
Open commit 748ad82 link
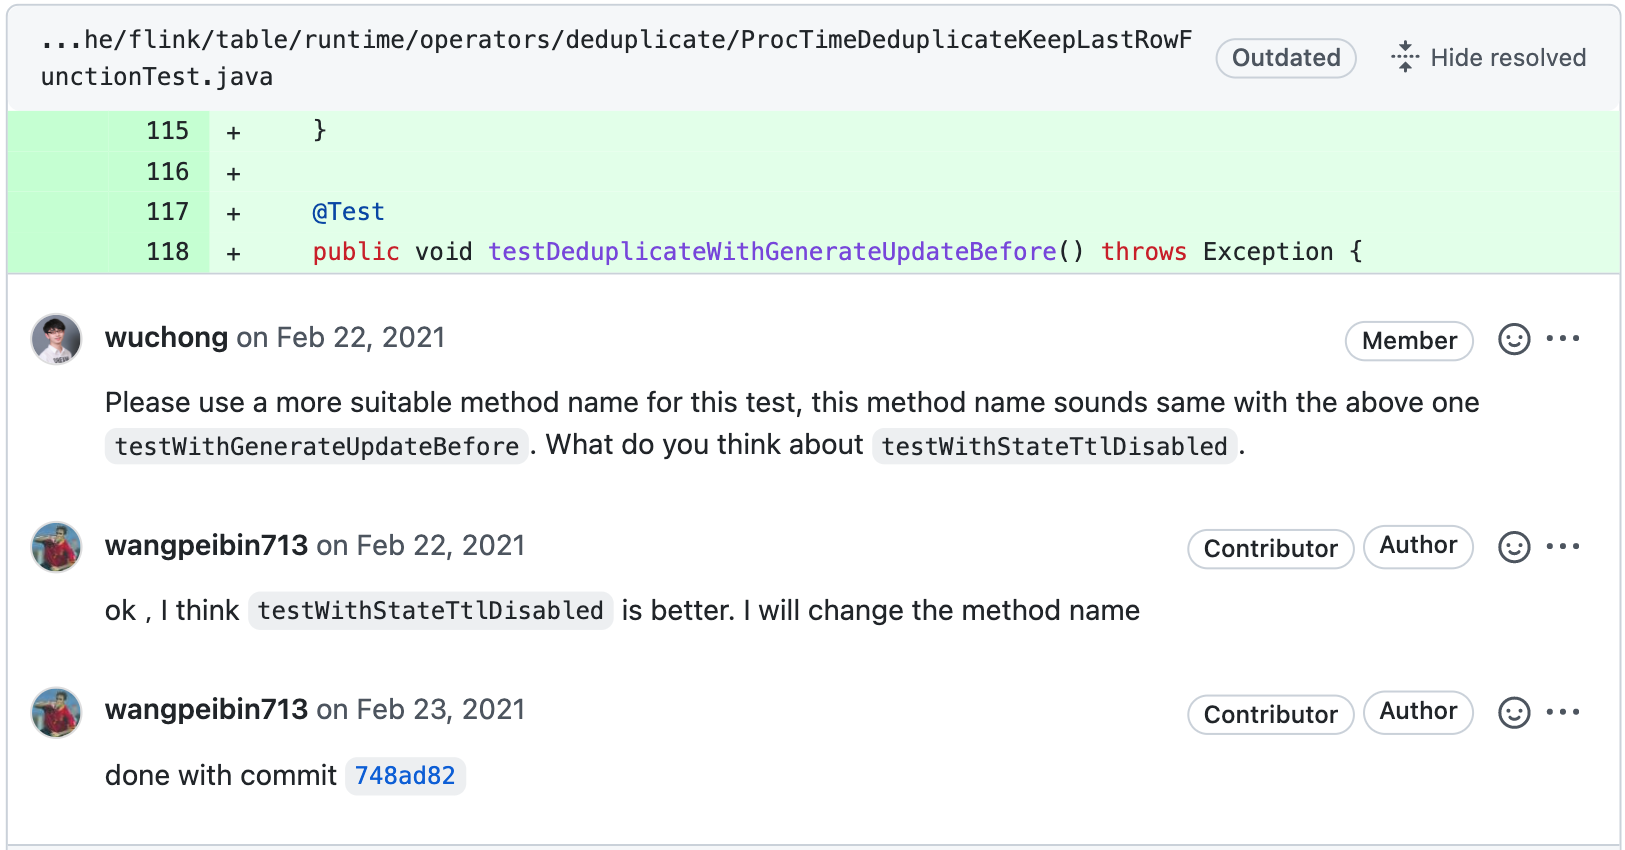[405, 776]
